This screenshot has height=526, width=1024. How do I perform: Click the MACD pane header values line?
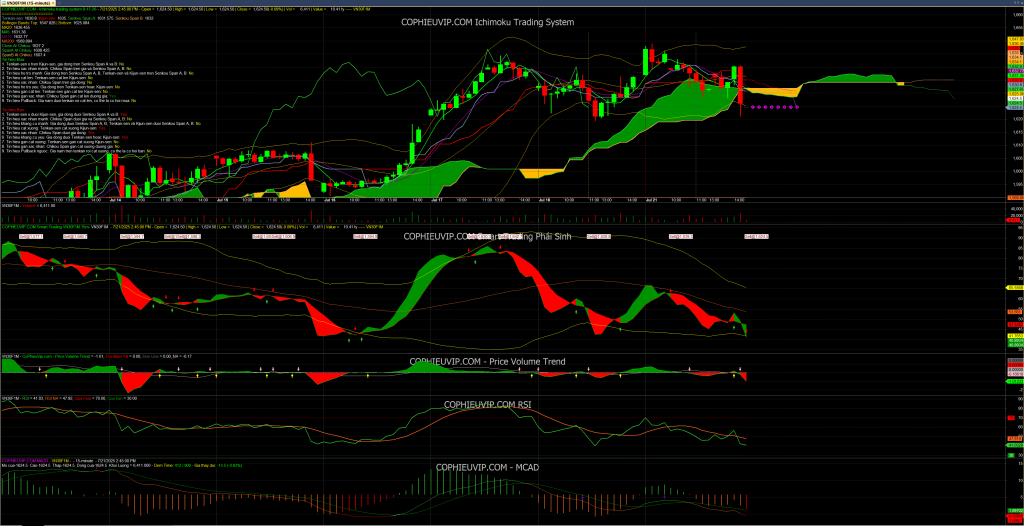(x=121, y=465)
